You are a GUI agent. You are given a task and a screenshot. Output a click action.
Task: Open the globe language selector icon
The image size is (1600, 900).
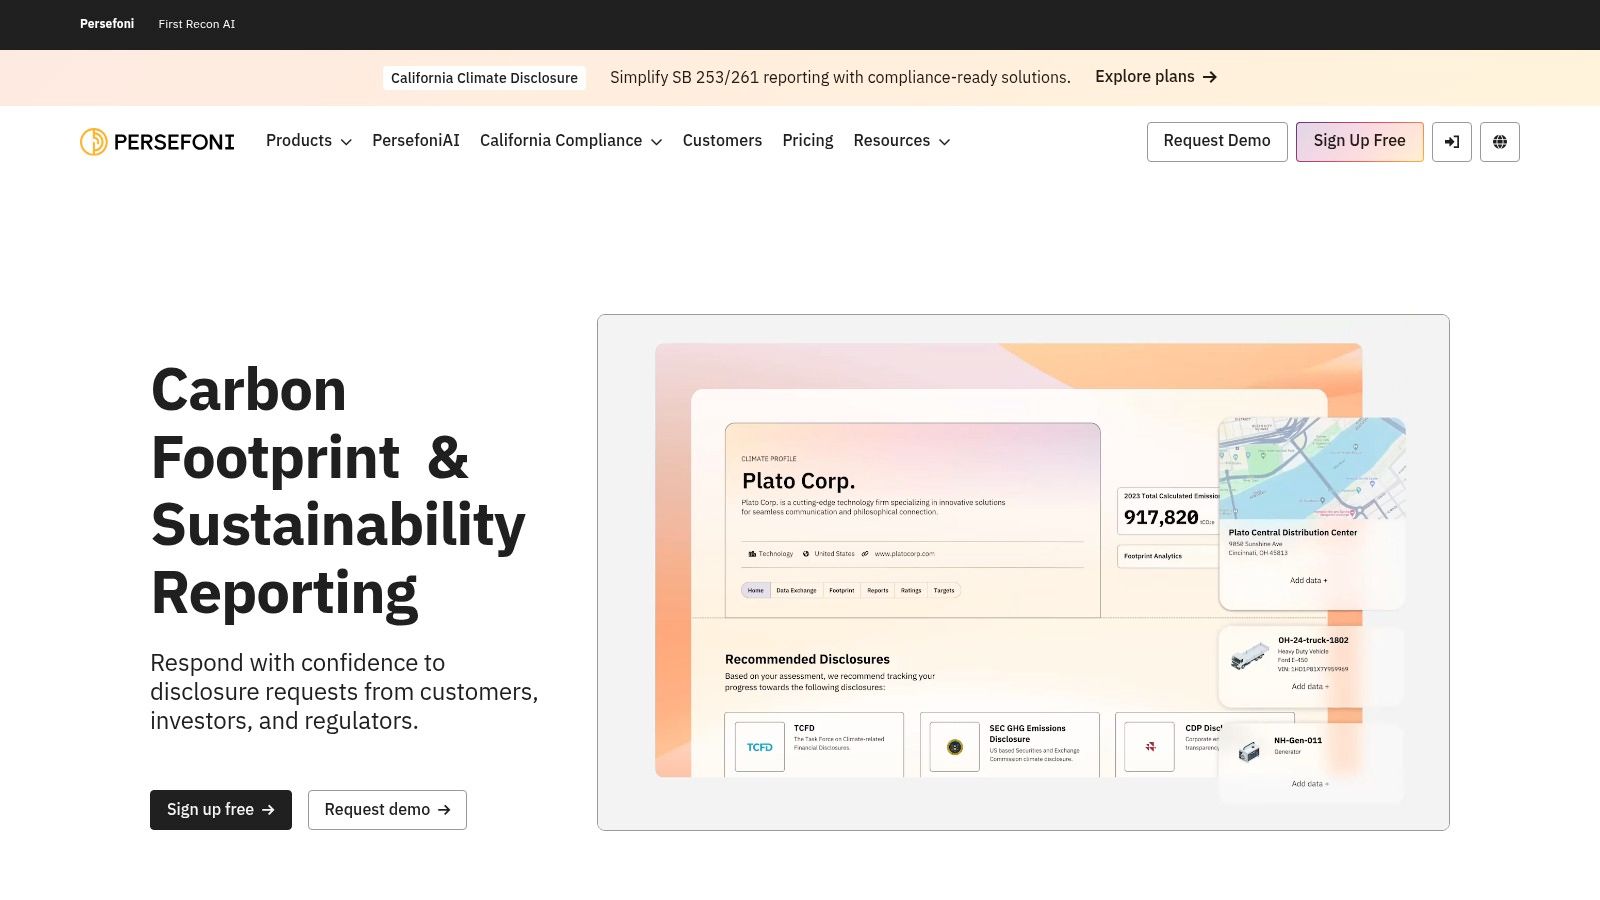(x=1499, y=142)
